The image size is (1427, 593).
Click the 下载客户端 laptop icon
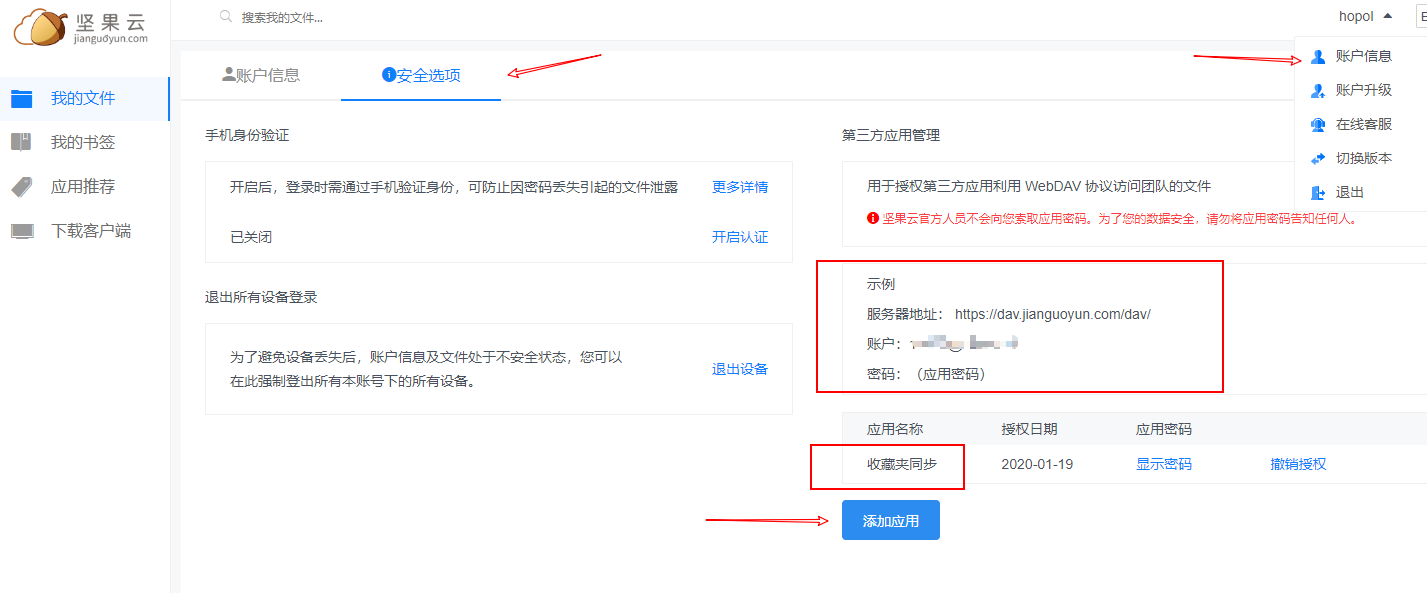(22, 231)
